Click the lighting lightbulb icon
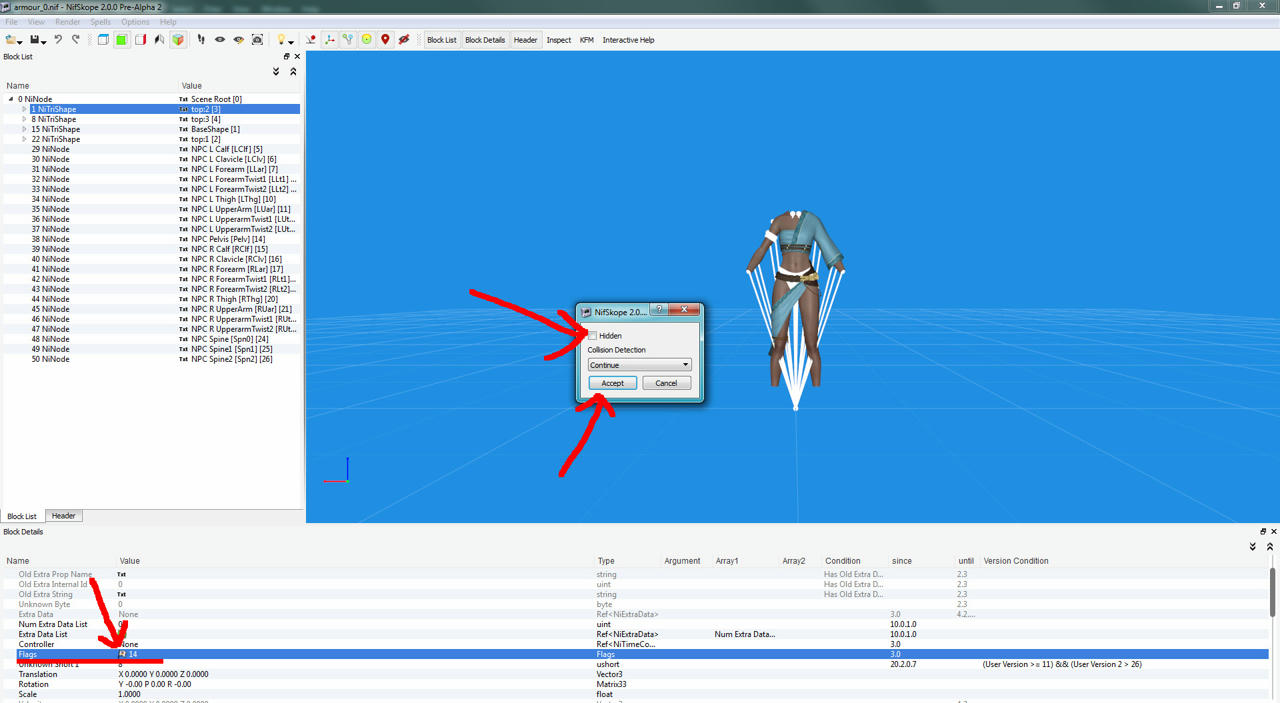The width and height of the screenshot is (1280, 703). pos(282,40)
